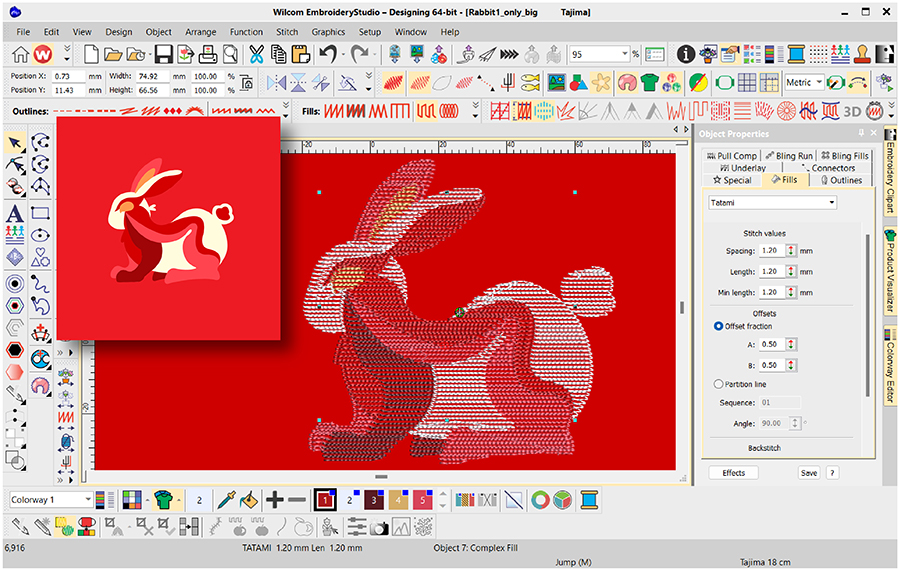Open the Stitch menu
Screen dimensions: 900x570
coord(287,32)
